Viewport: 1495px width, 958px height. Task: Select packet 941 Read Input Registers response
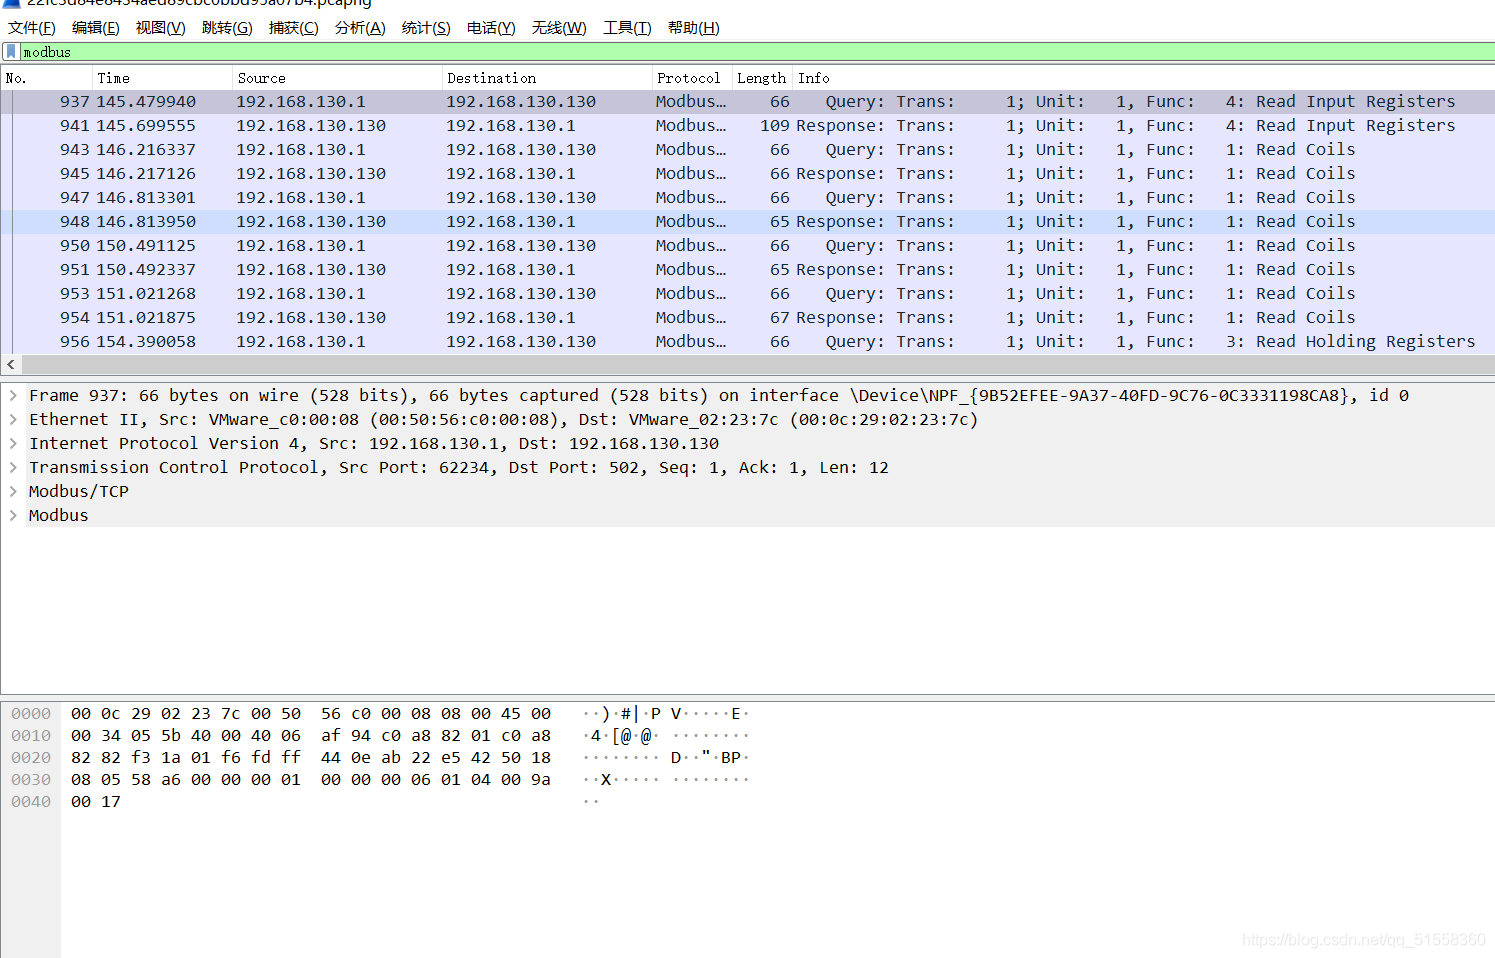(748, 126)
